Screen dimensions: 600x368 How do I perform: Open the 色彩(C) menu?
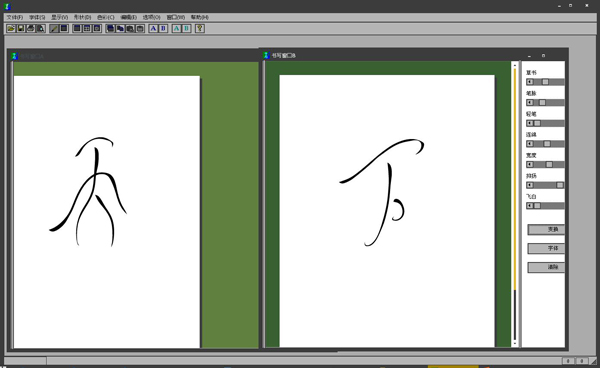(x=106, y=17)
